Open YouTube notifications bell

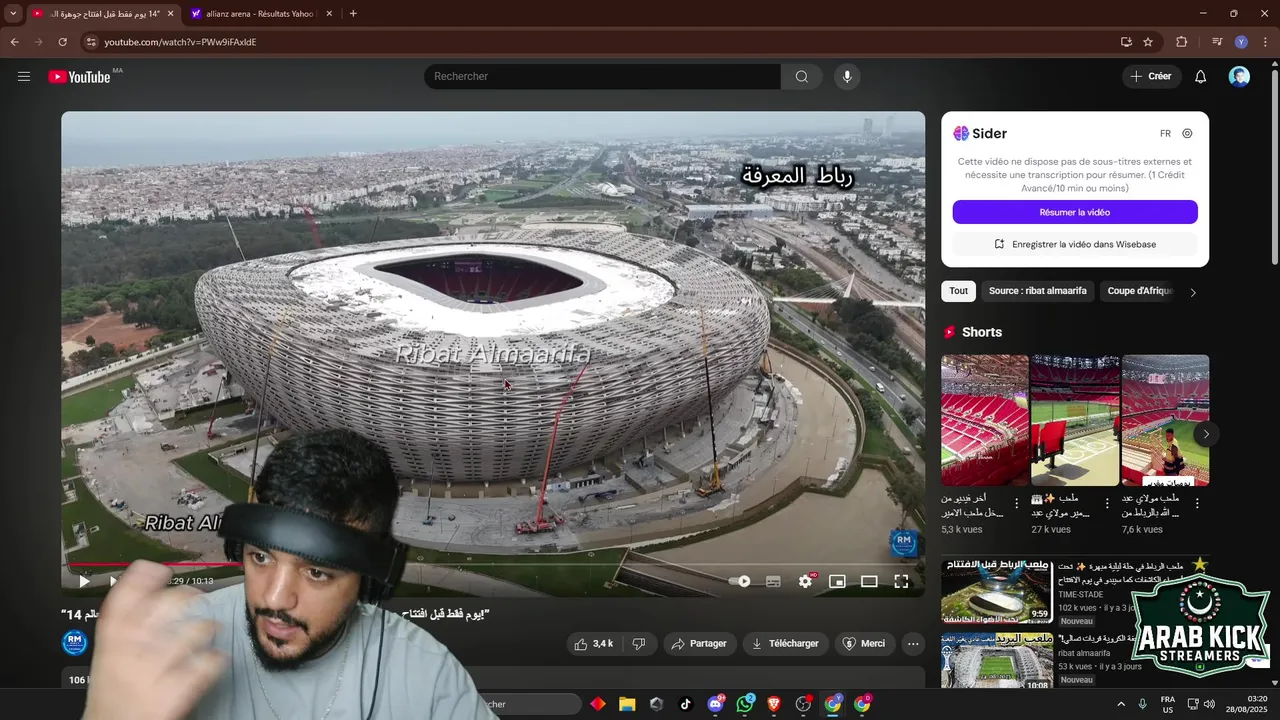pos(1201,77)
